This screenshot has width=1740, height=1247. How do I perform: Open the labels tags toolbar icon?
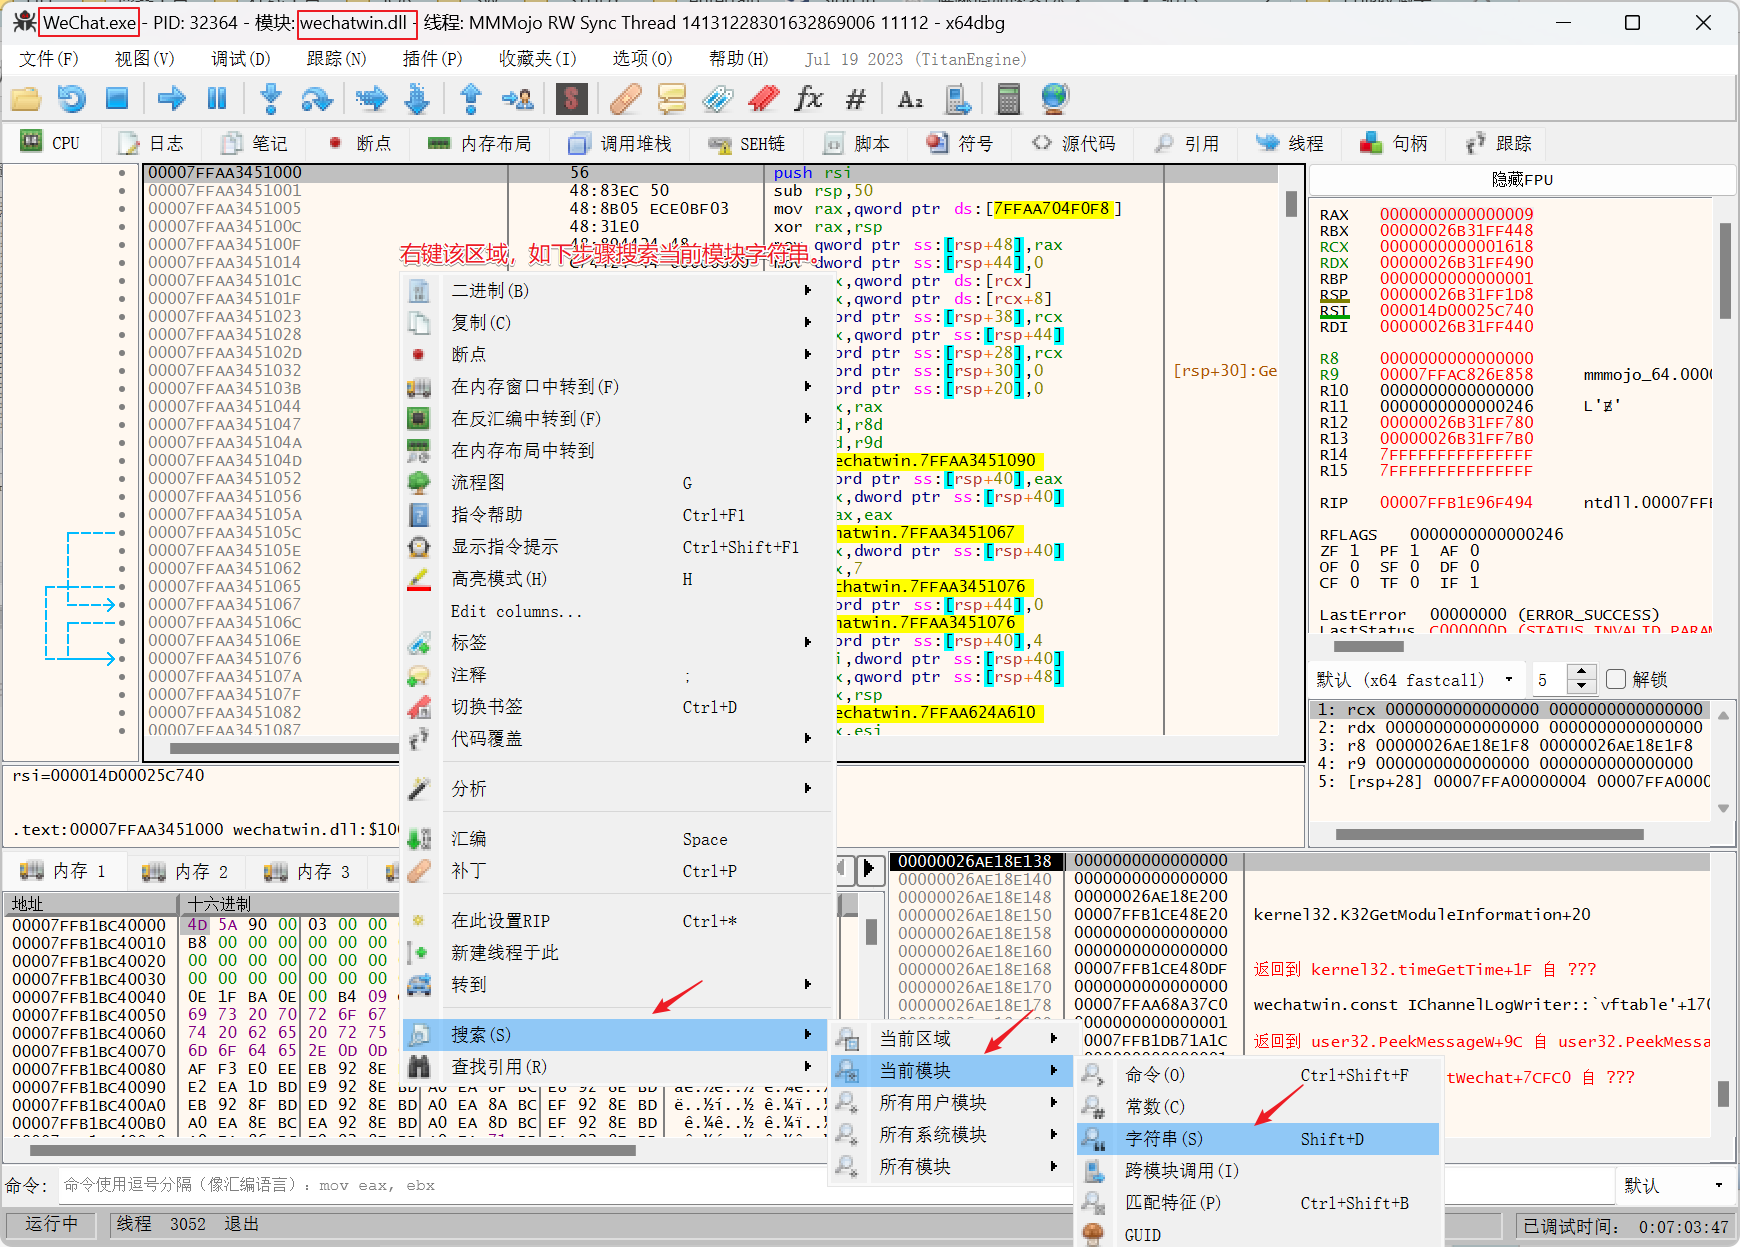[717, 99]
